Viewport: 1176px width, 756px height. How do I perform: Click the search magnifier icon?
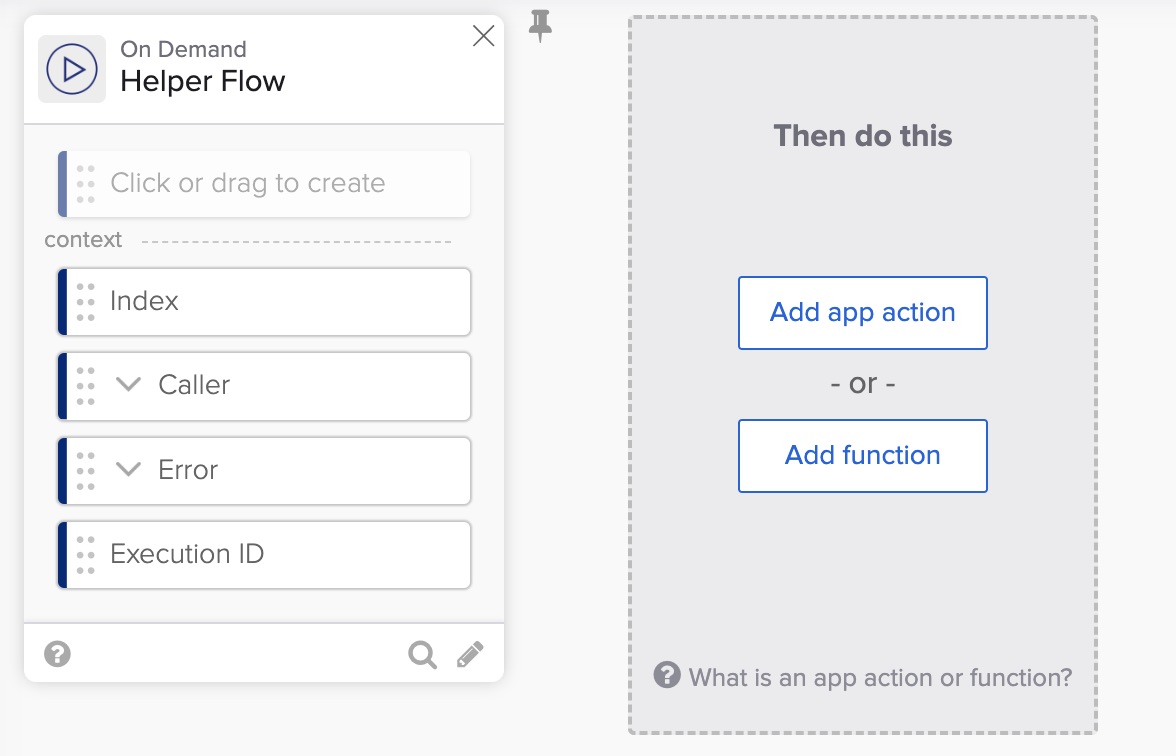click(x=423, y=655)
